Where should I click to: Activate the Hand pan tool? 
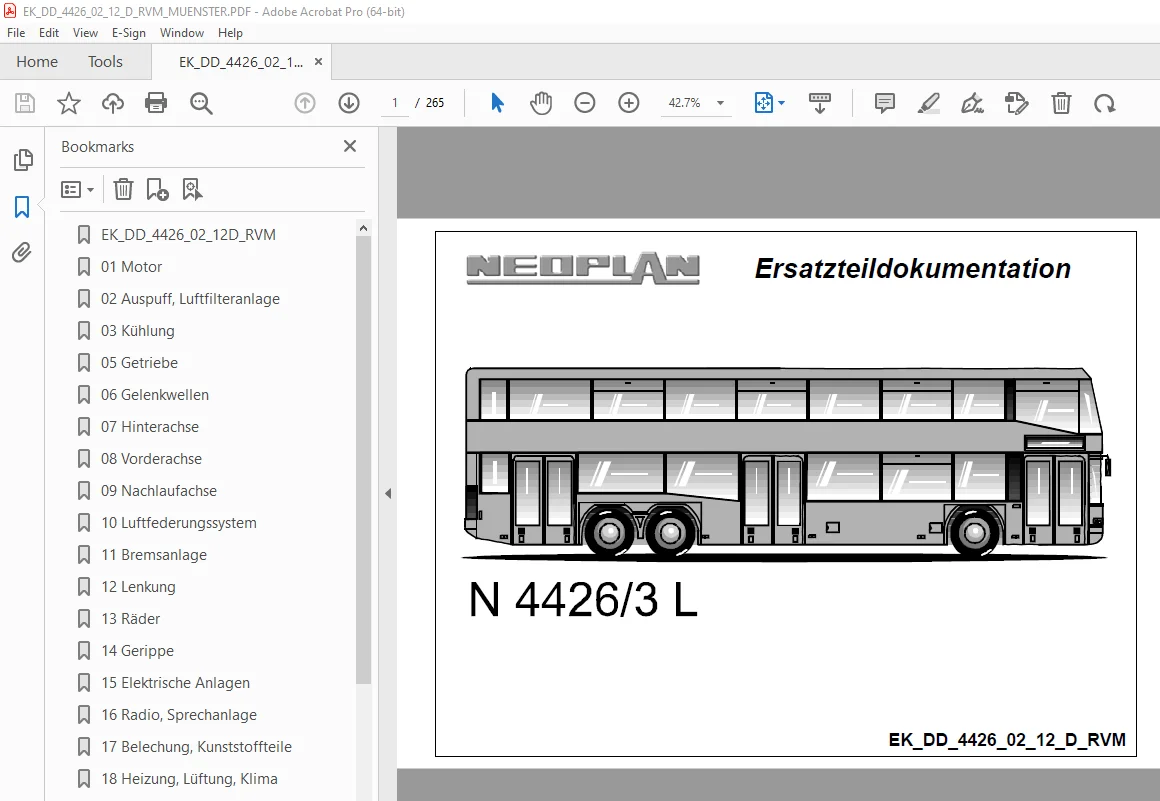pyautogui.click(x=541, y=103)
